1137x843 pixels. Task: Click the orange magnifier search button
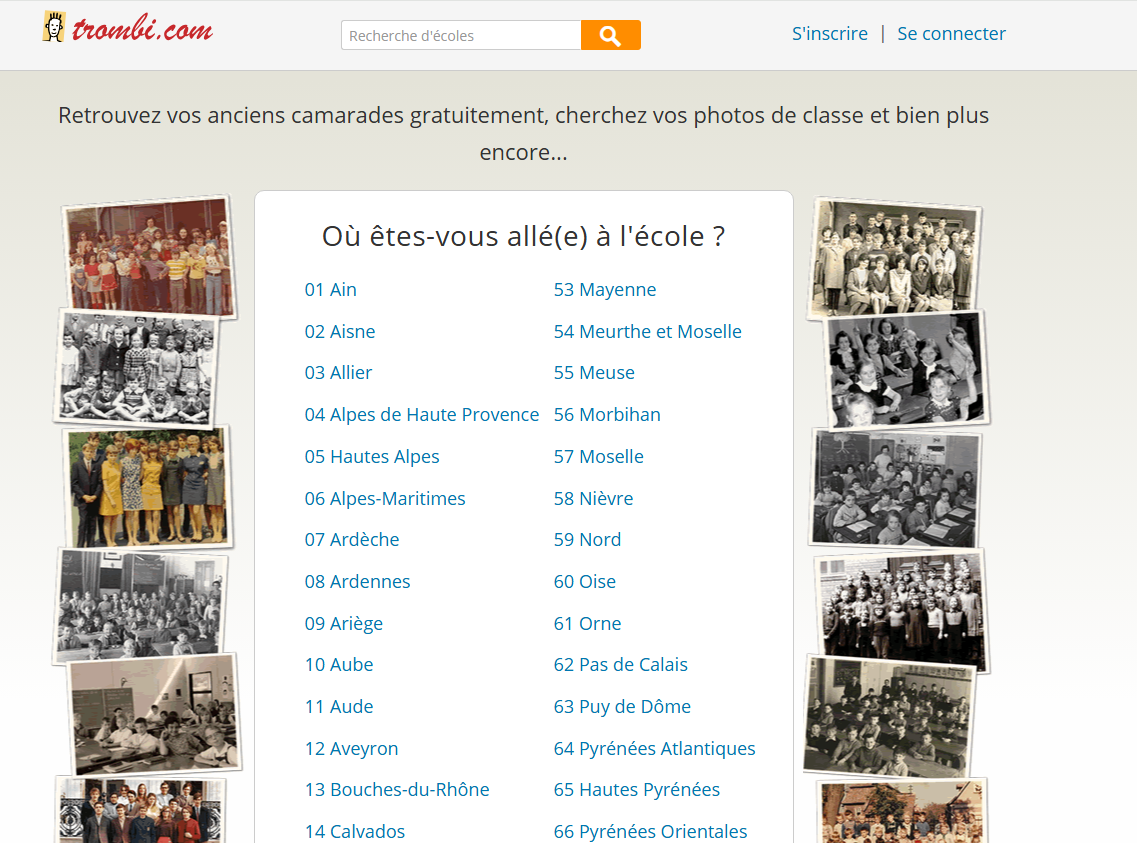tap(611, 35)
